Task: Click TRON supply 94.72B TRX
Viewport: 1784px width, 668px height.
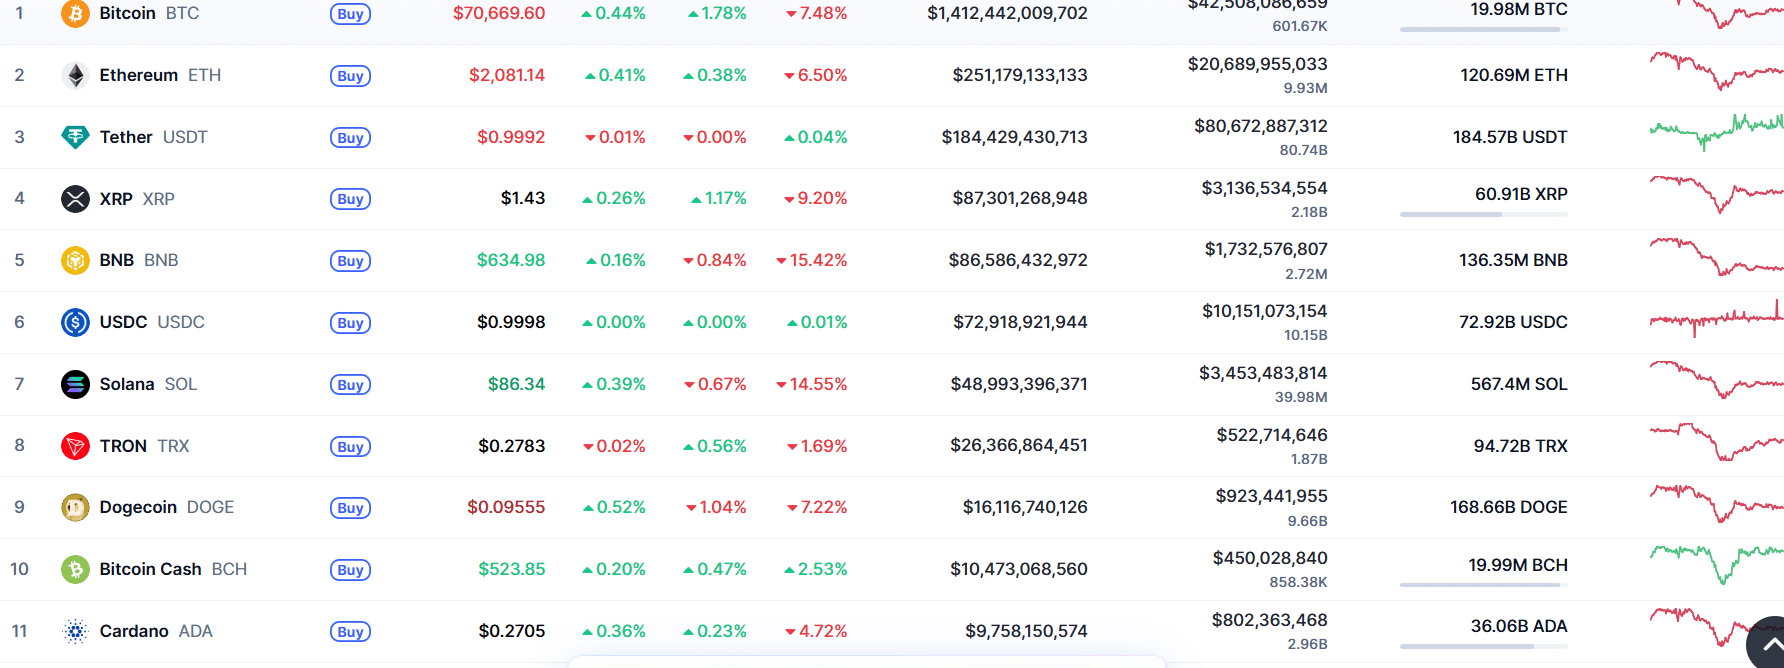Action: click(1521, 446)
